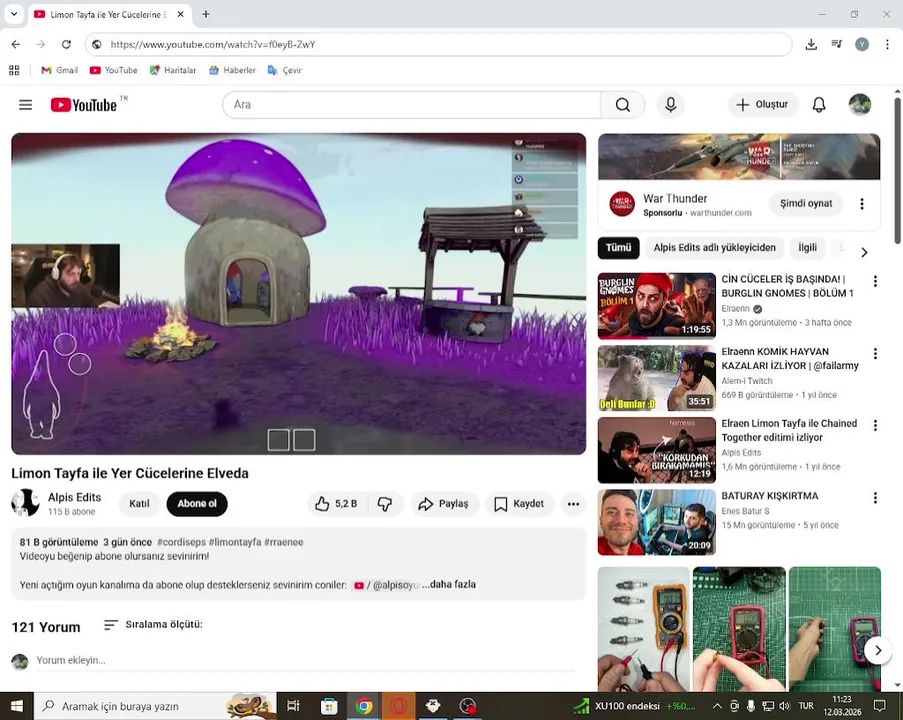Click the #cordiseps hashtag
This screenshot has width=903, height=720.
coord(181,542)
